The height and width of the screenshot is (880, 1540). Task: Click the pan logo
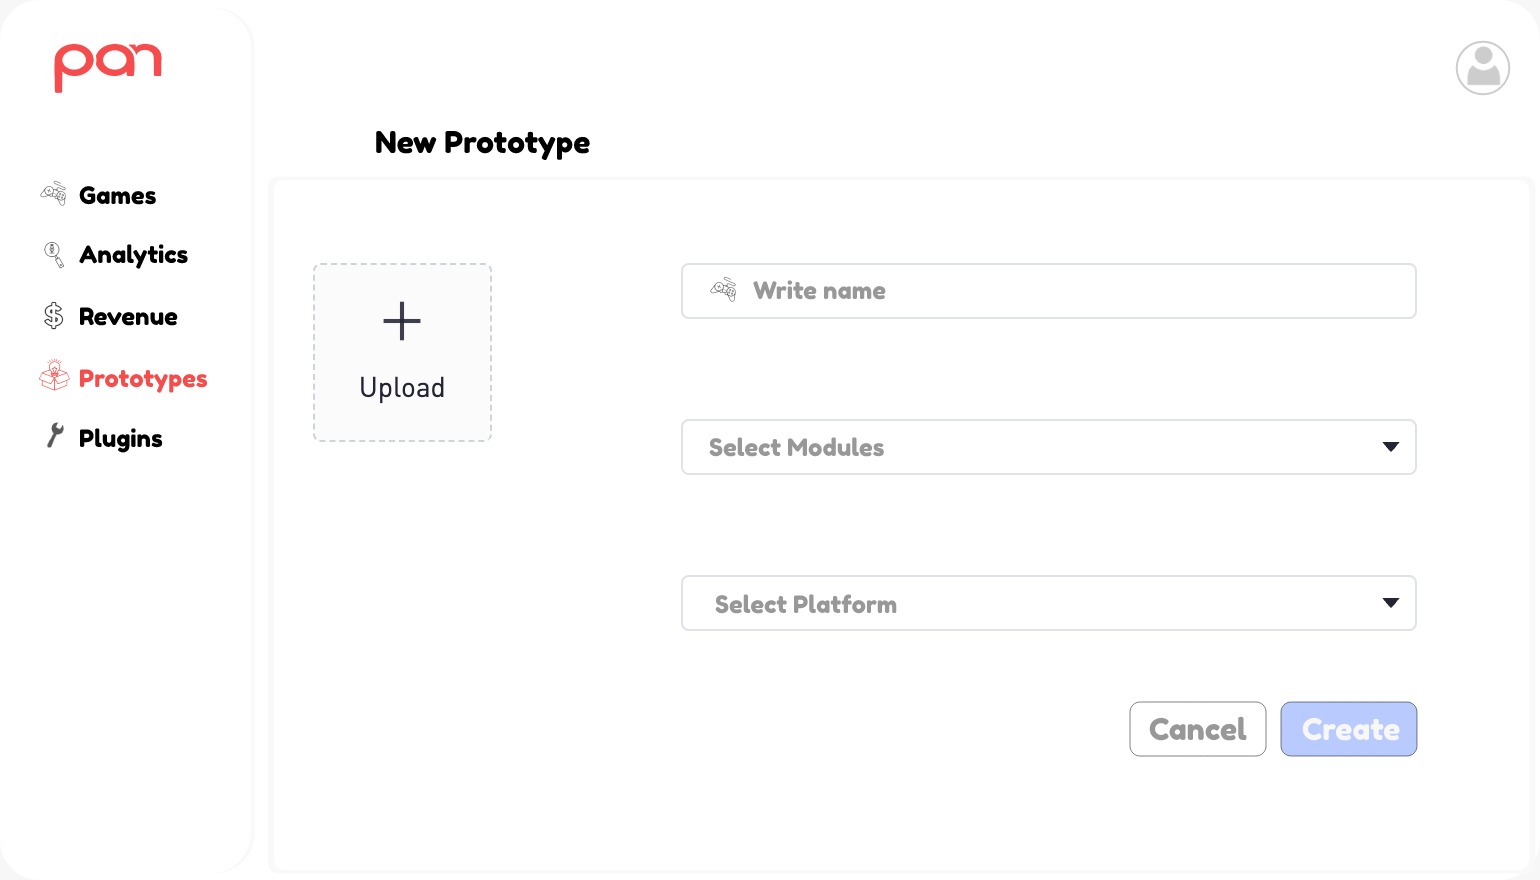pos(108,66)
